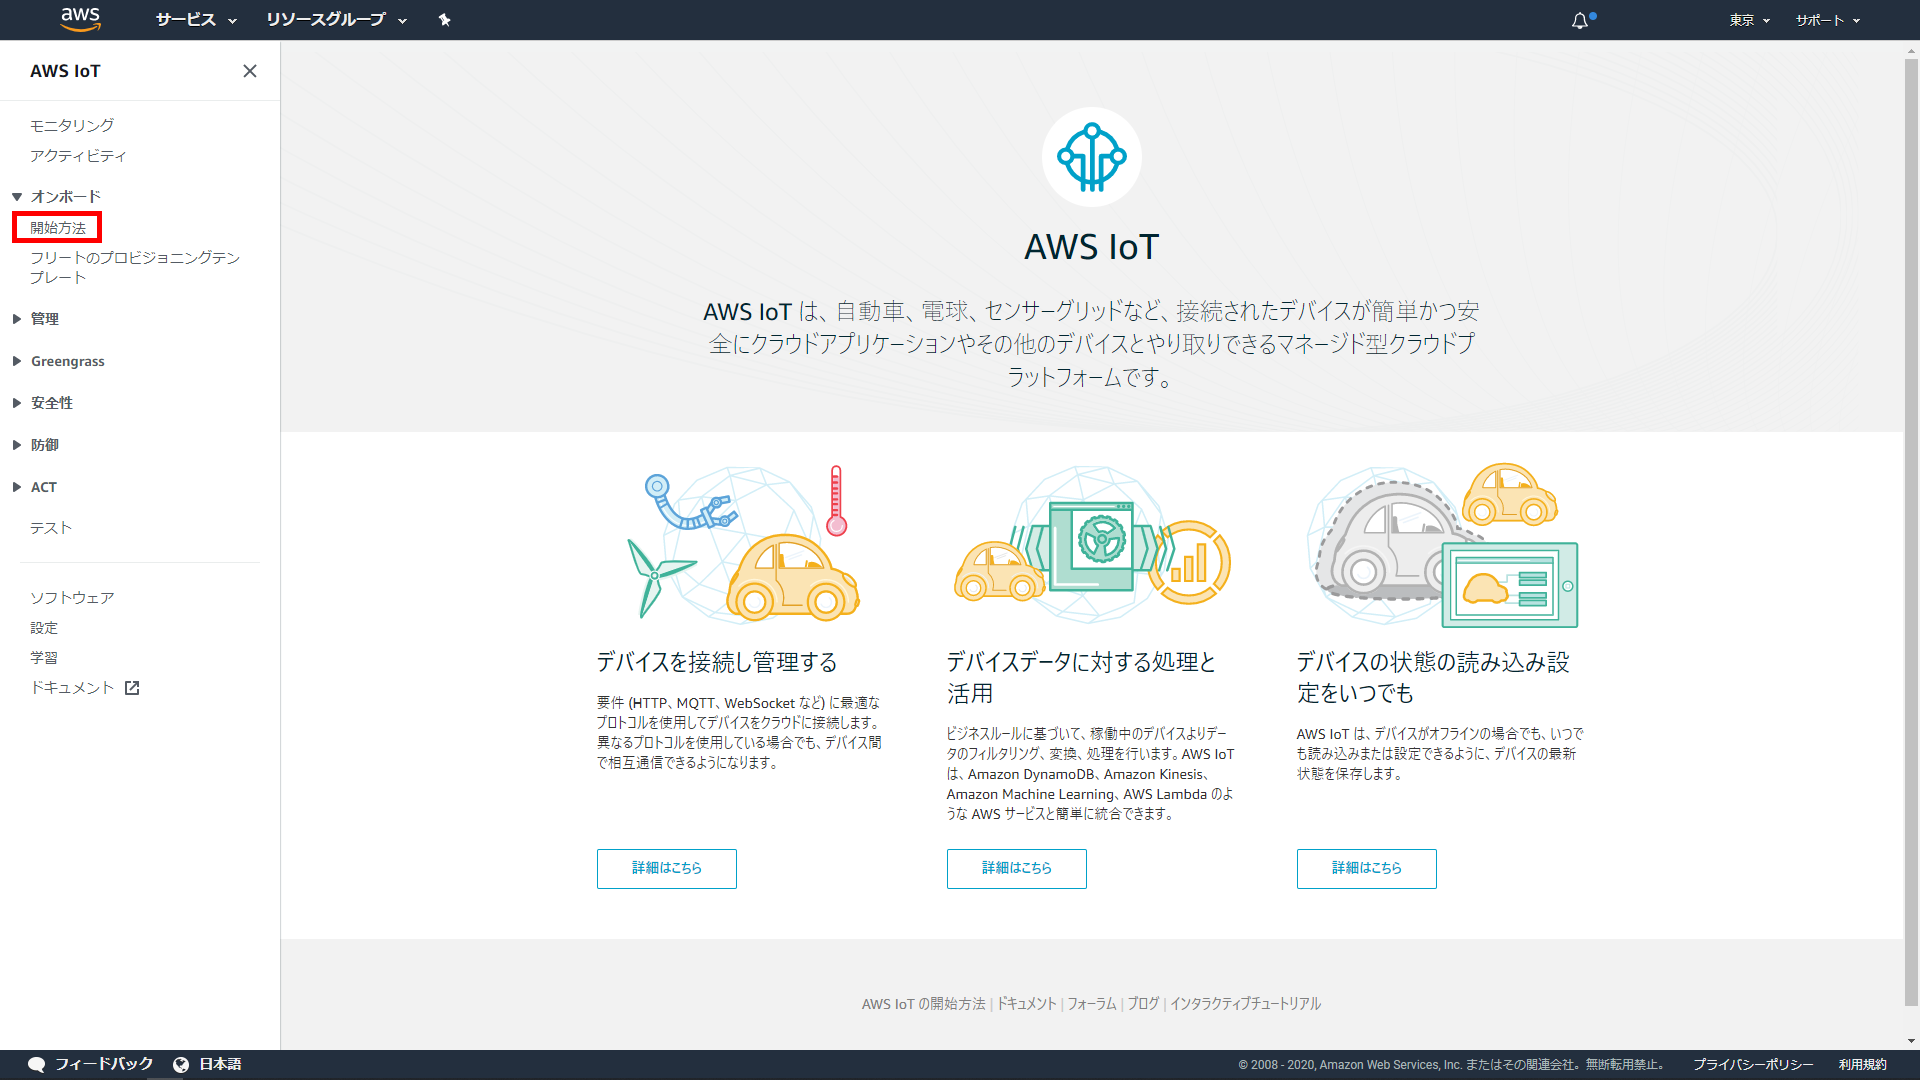This screenshot has width=1920, height=1080.
Task: Click the globe language icon in footer
Action: 181,1064
